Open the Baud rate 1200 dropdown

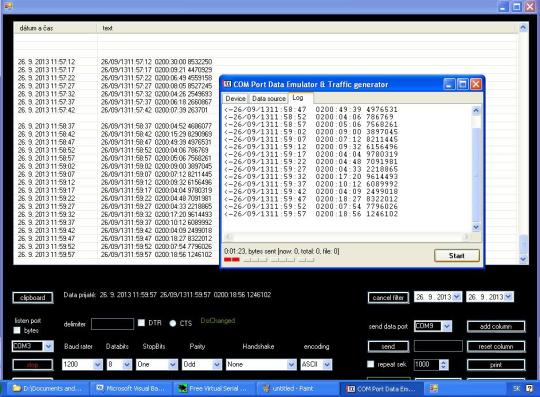98,364
